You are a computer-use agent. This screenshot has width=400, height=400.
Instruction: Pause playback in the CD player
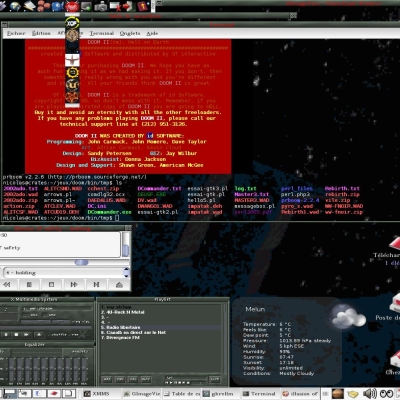29,284
